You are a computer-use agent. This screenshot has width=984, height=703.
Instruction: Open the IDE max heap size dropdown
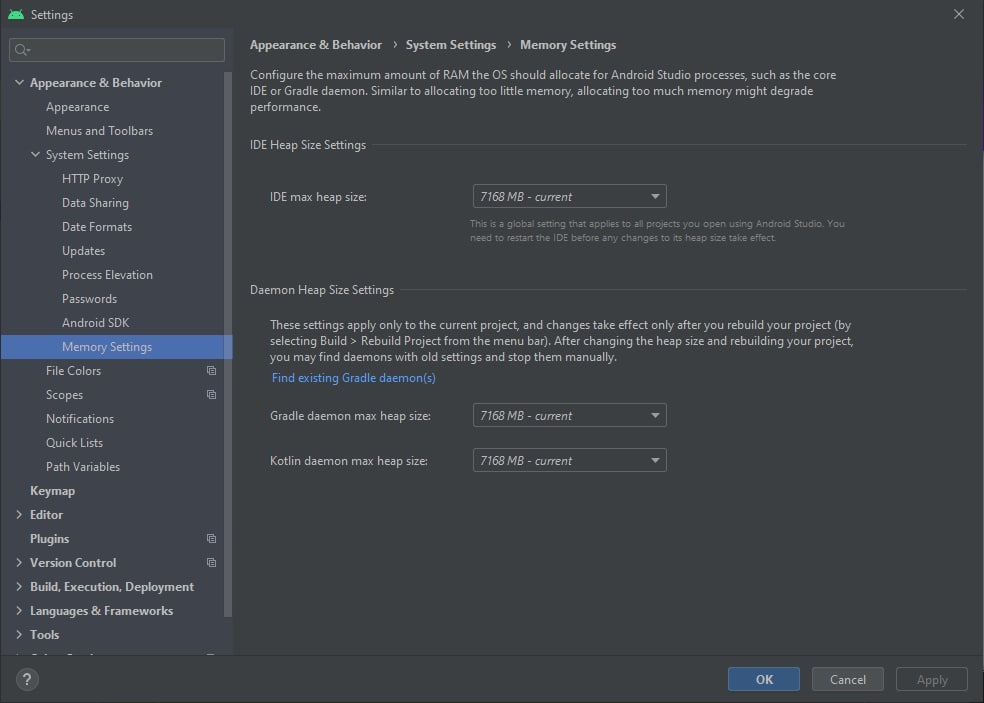click(x=569, y=196)
